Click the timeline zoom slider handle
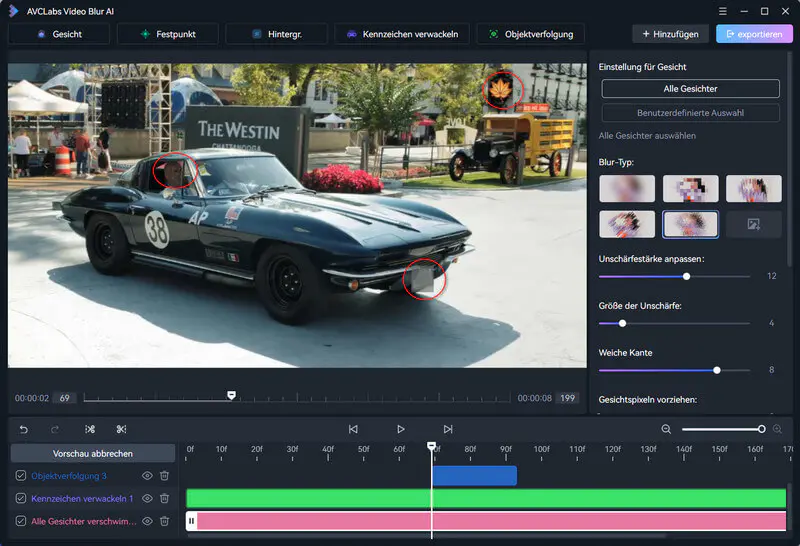800x546 pixels. click(761, 429)
